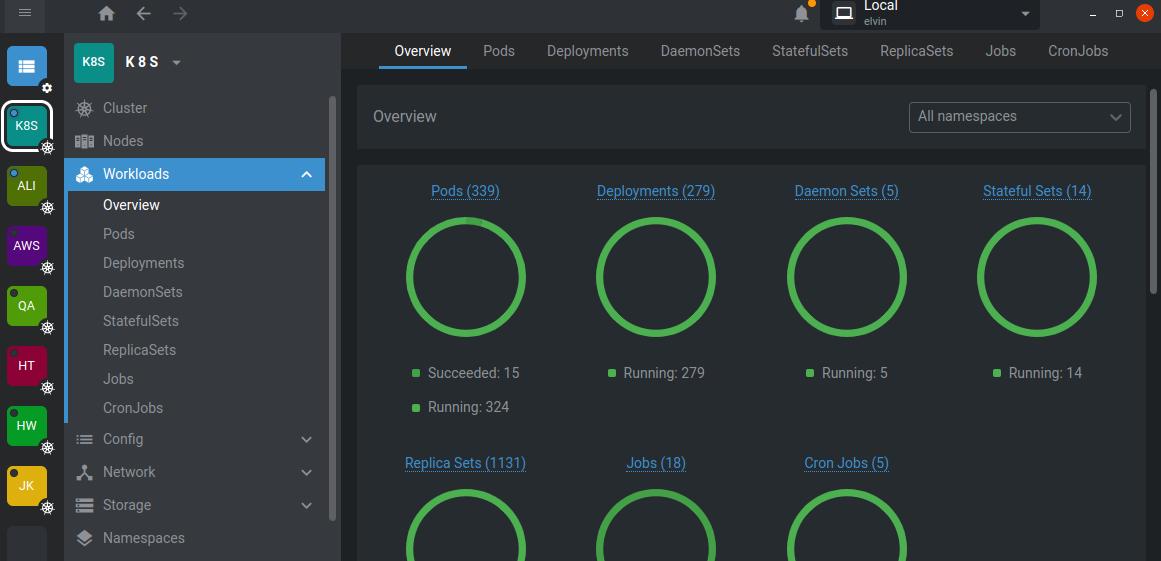The width and height of the screenshot is (1161, 561).
Task: Select the HT cluster in hotbar
Action: click(27, 366)
